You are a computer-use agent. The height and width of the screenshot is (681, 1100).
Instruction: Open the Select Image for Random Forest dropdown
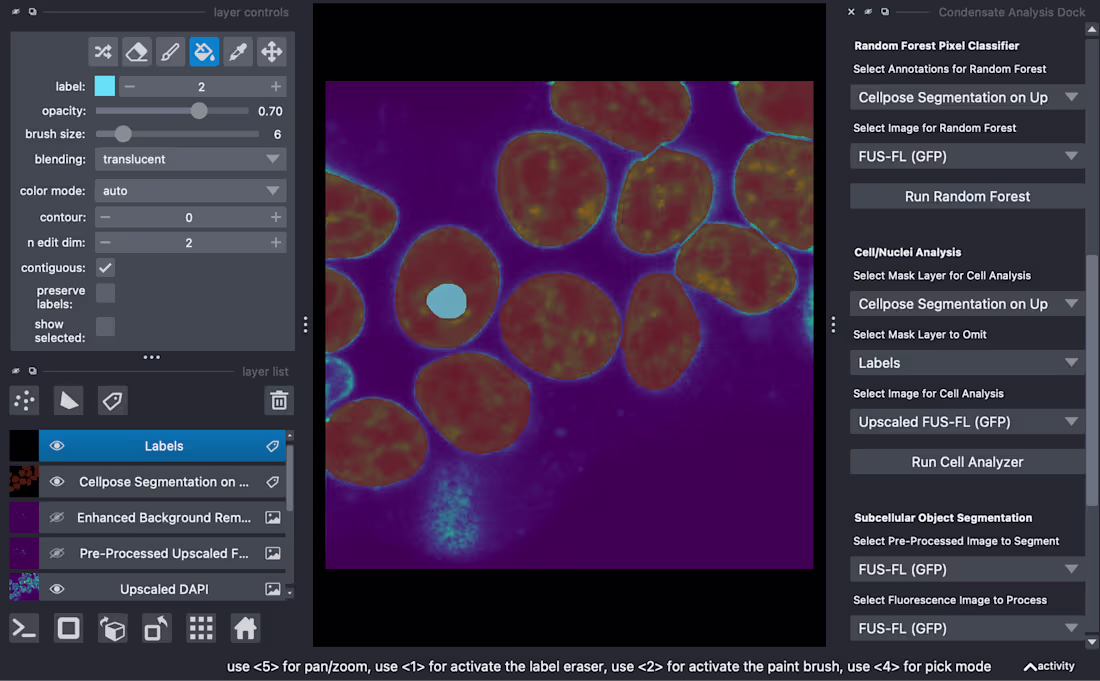(966, 156)
